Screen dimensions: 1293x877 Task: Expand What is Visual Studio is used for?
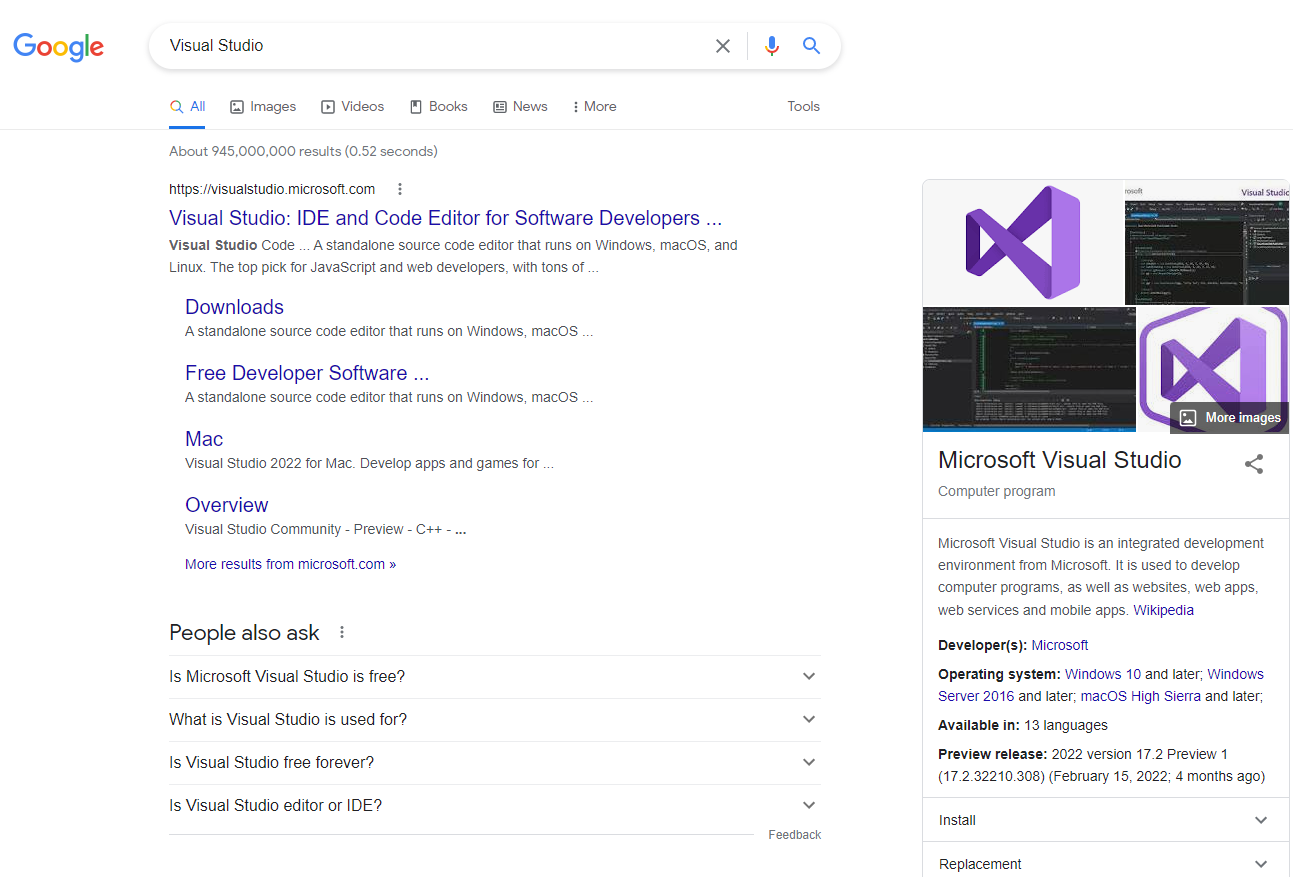point(495,720)
